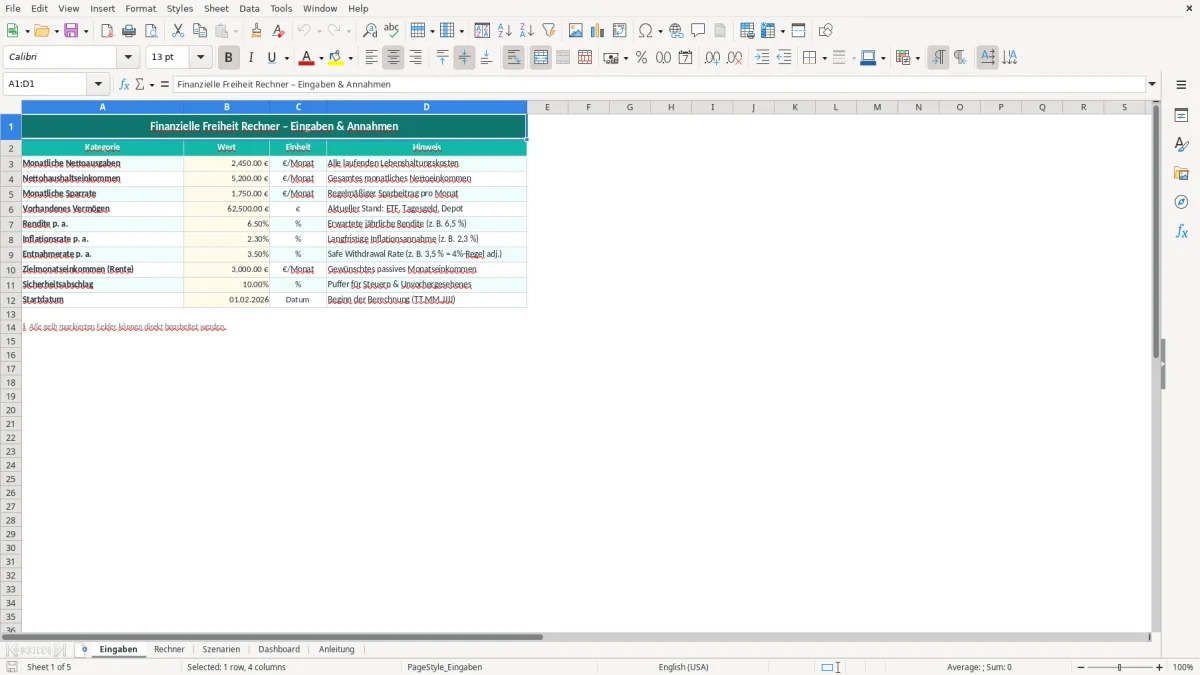Toggle align right
Image resolution: width=1200 pixels, height=675 pixels.
[x=415, y=58]
